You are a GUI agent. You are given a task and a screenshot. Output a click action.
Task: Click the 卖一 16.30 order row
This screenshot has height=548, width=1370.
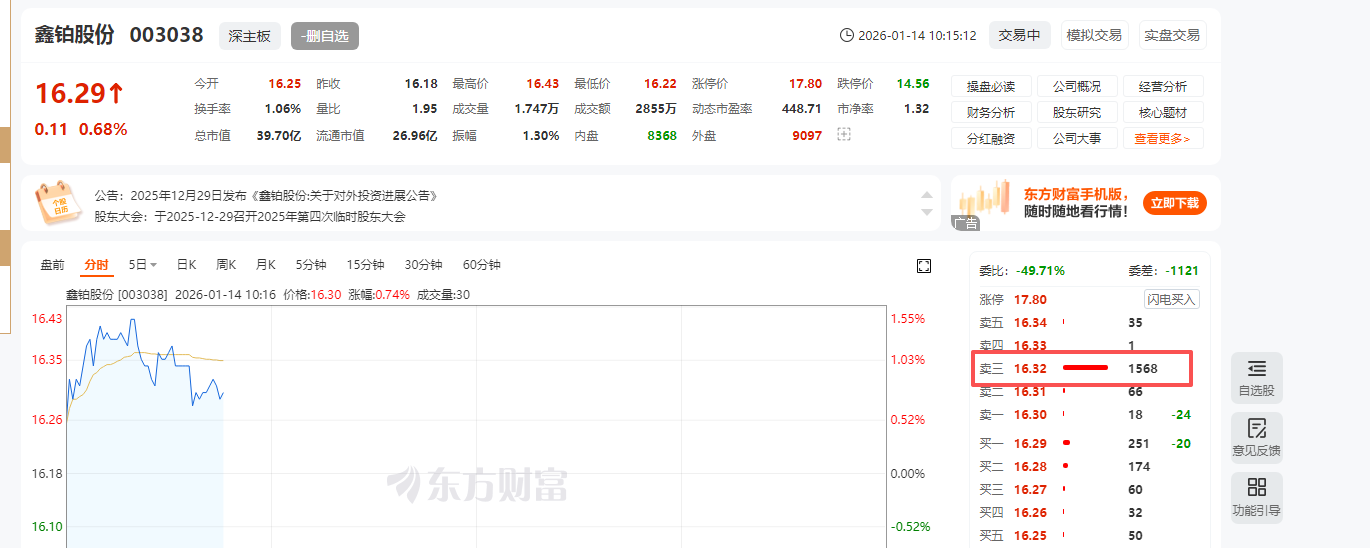pos(1089,414)
